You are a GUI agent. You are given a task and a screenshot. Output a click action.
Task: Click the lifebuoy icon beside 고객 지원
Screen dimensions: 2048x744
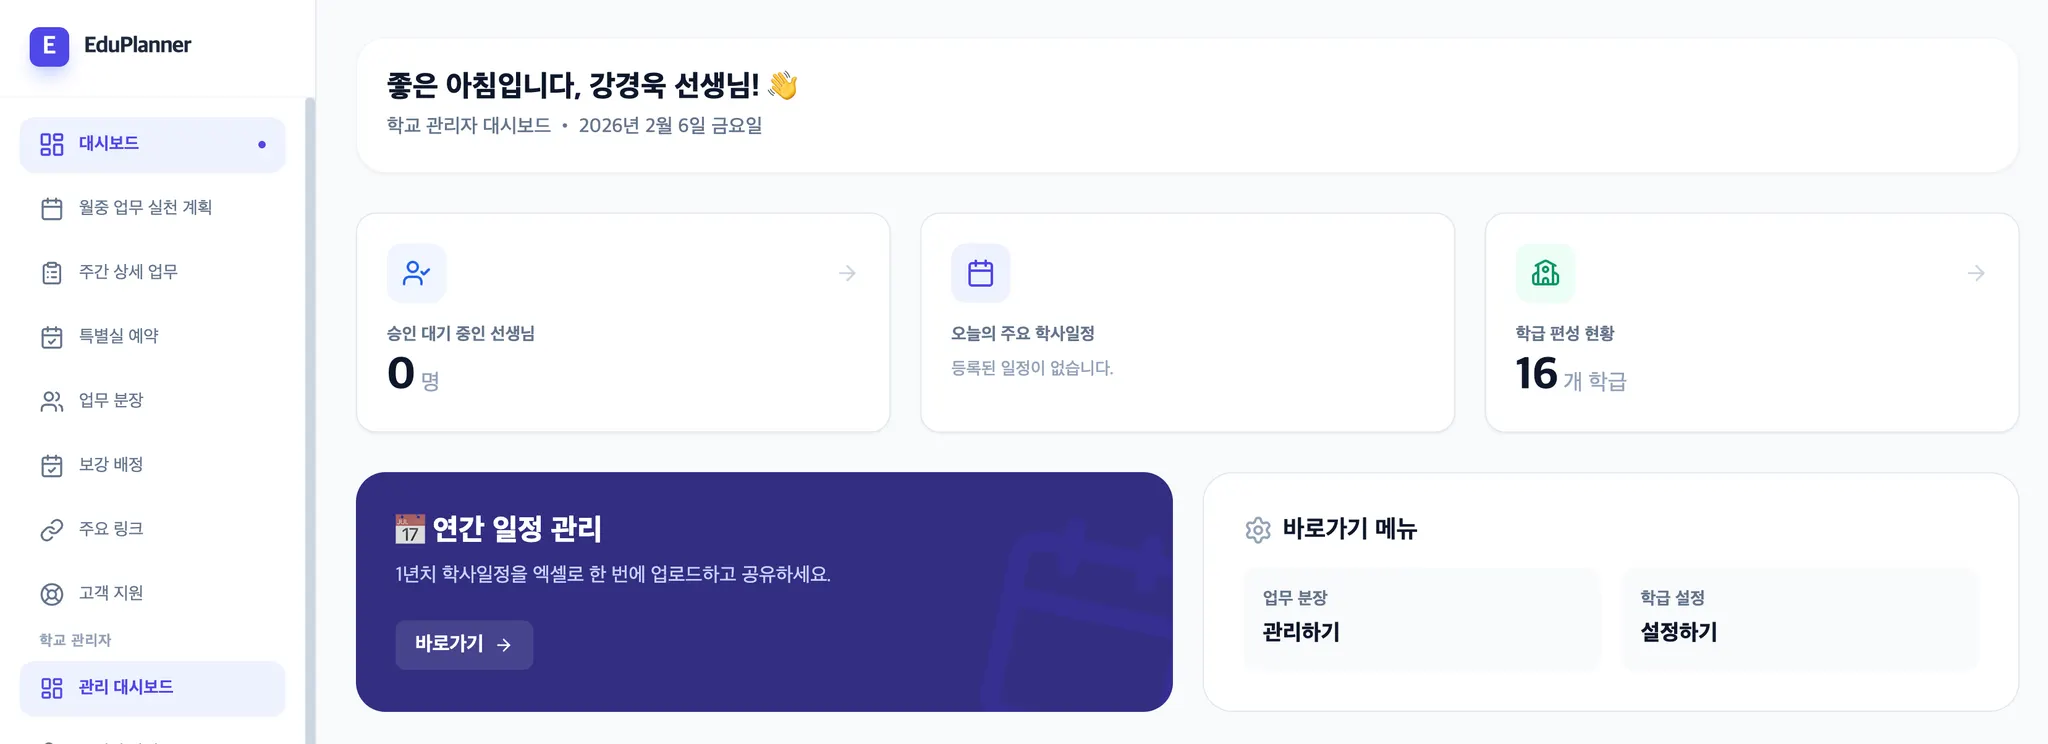click(52, 594)
